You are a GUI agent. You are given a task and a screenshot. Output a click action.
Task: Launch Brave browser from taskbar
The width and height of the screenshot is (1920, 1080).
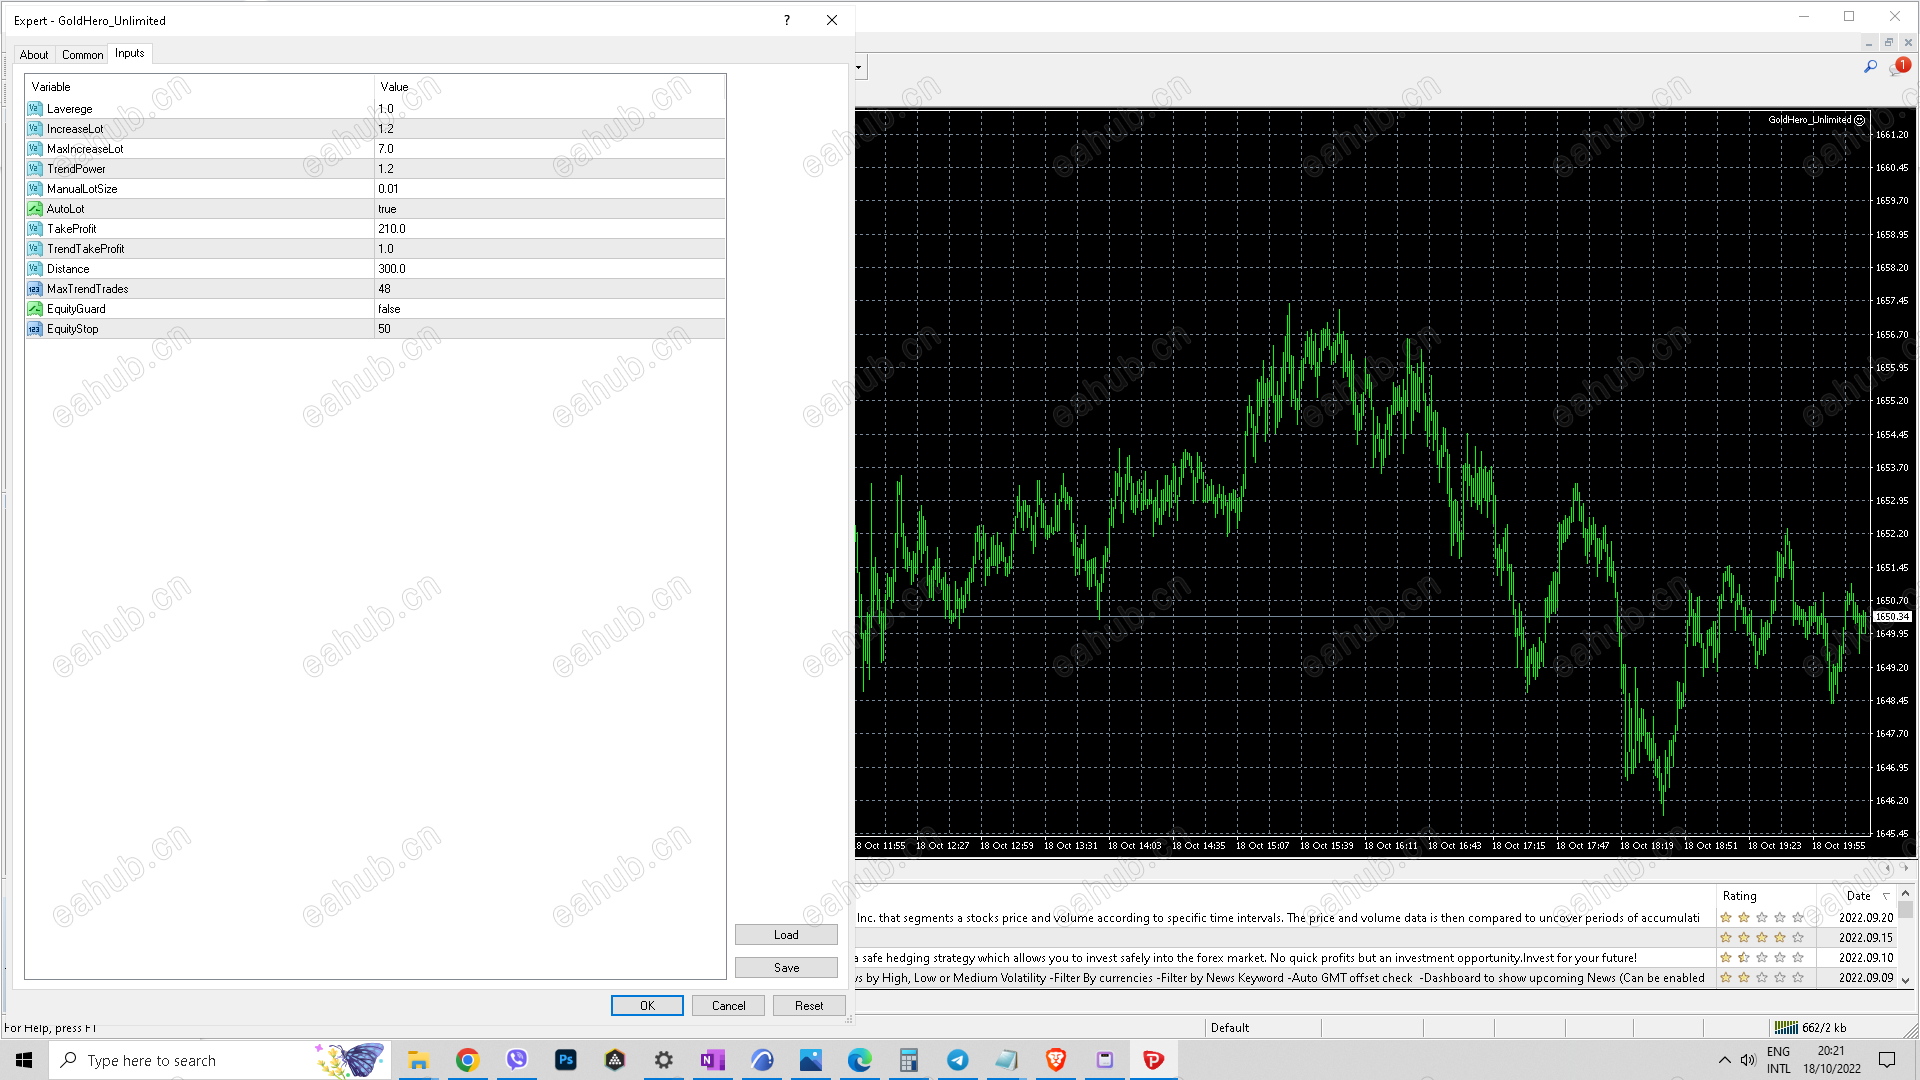(x=1055, y=1060)
